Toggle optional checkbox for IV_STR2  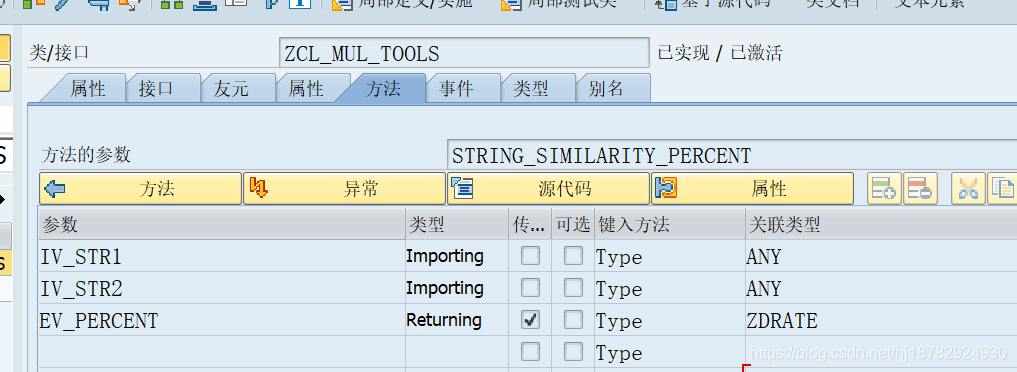(x=573, y=288)
